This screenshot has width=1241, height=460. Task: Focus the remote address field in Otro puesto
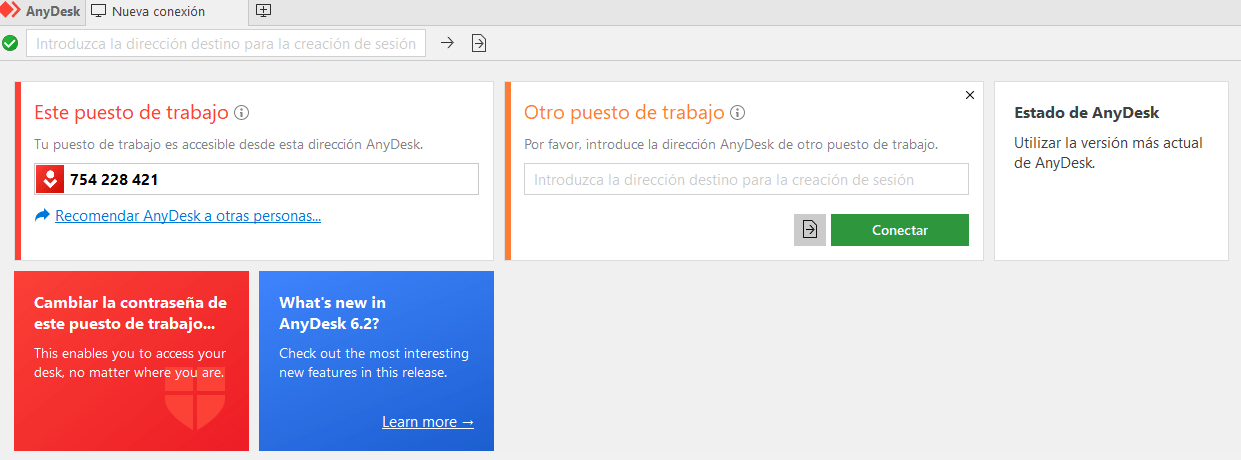point(746,179)
